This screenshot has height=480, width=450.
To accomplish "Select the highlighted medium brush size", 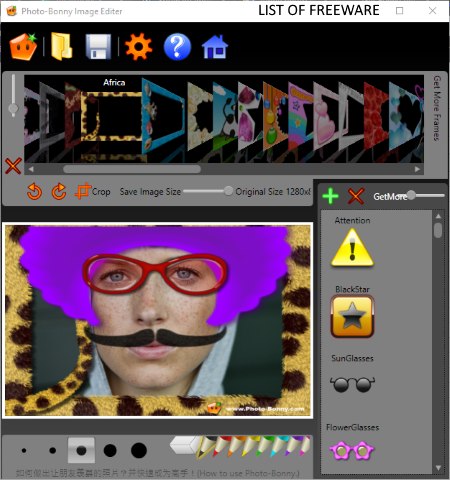I will [x=81, y=450].
